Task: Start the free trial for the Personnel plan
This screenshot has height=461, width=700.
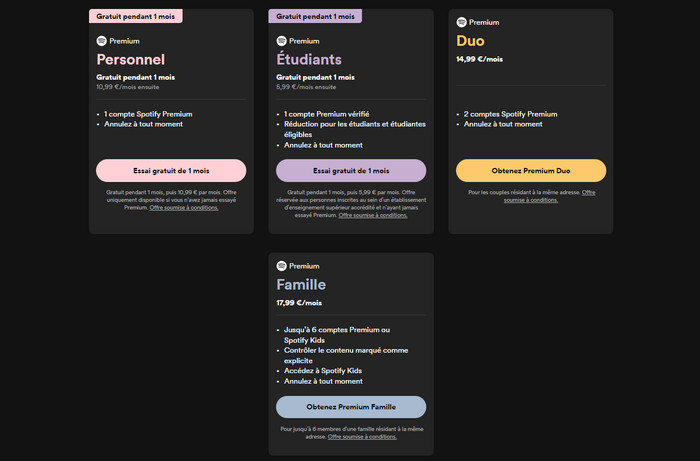Action: coord(171,170)
